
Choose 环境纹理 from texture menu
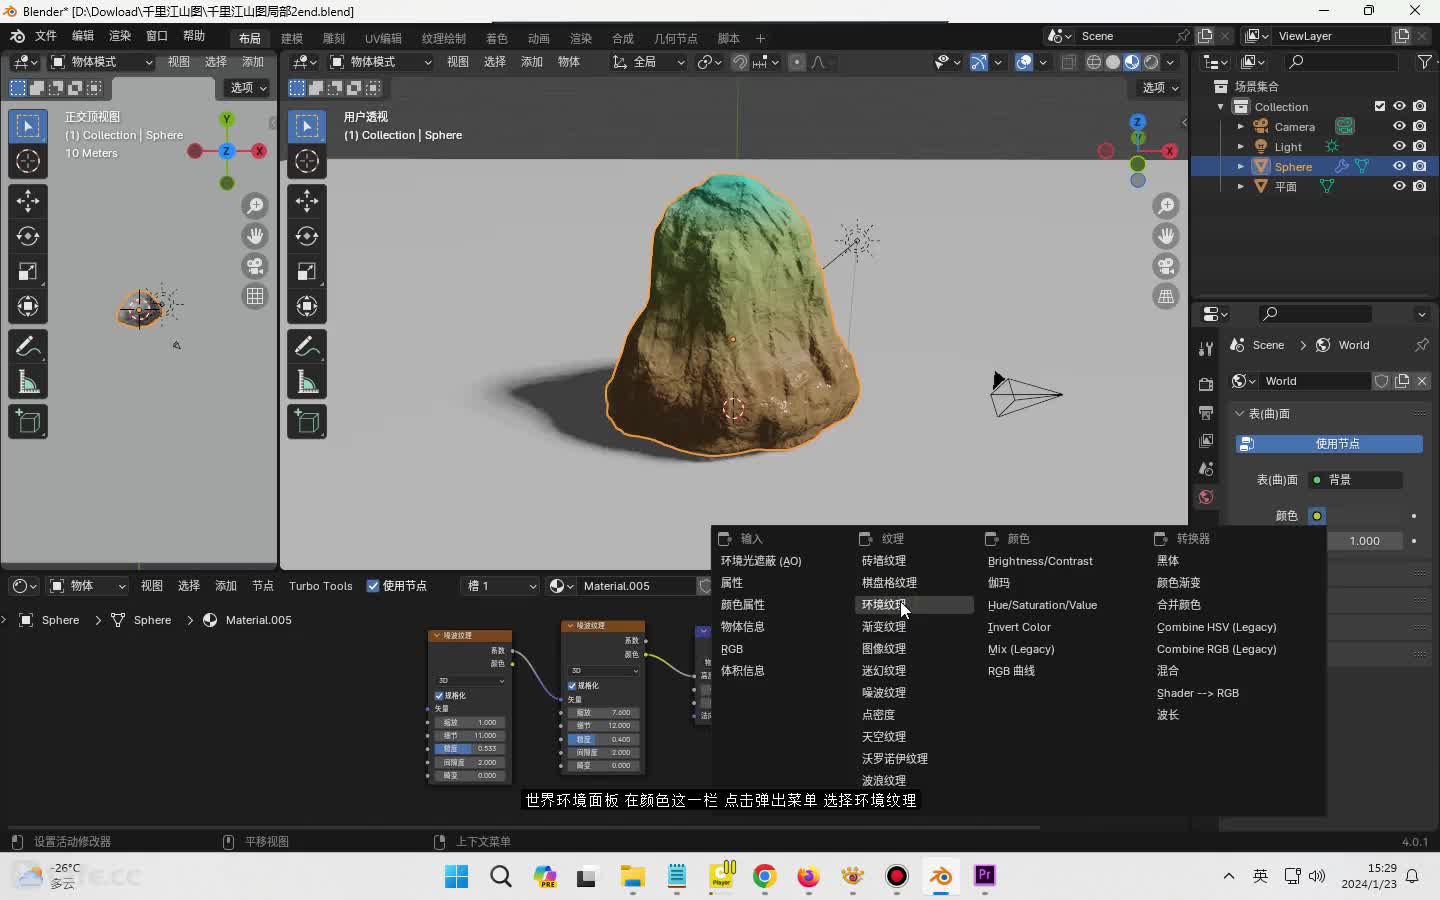pos(914,605)
